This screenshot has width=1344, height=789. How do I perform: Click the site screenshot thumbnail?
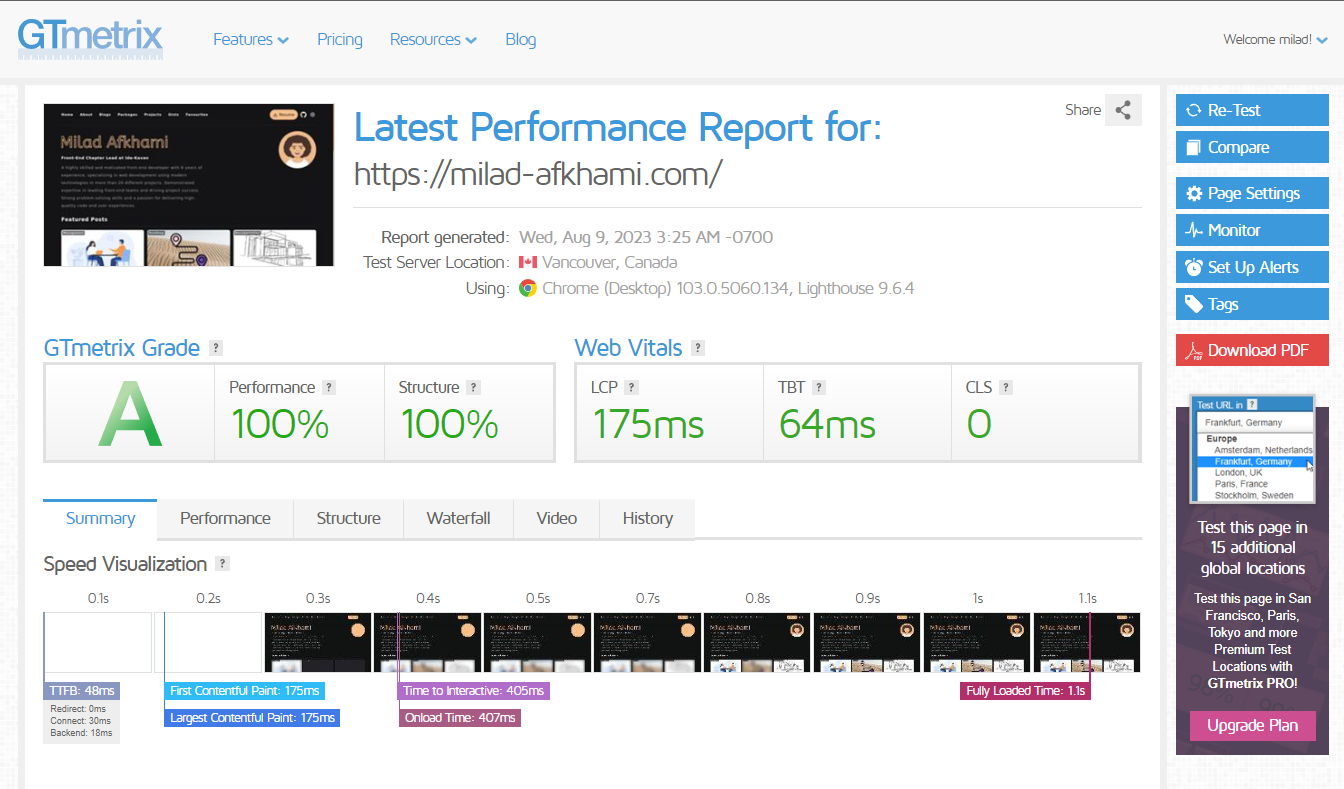[x=189, y=185]
